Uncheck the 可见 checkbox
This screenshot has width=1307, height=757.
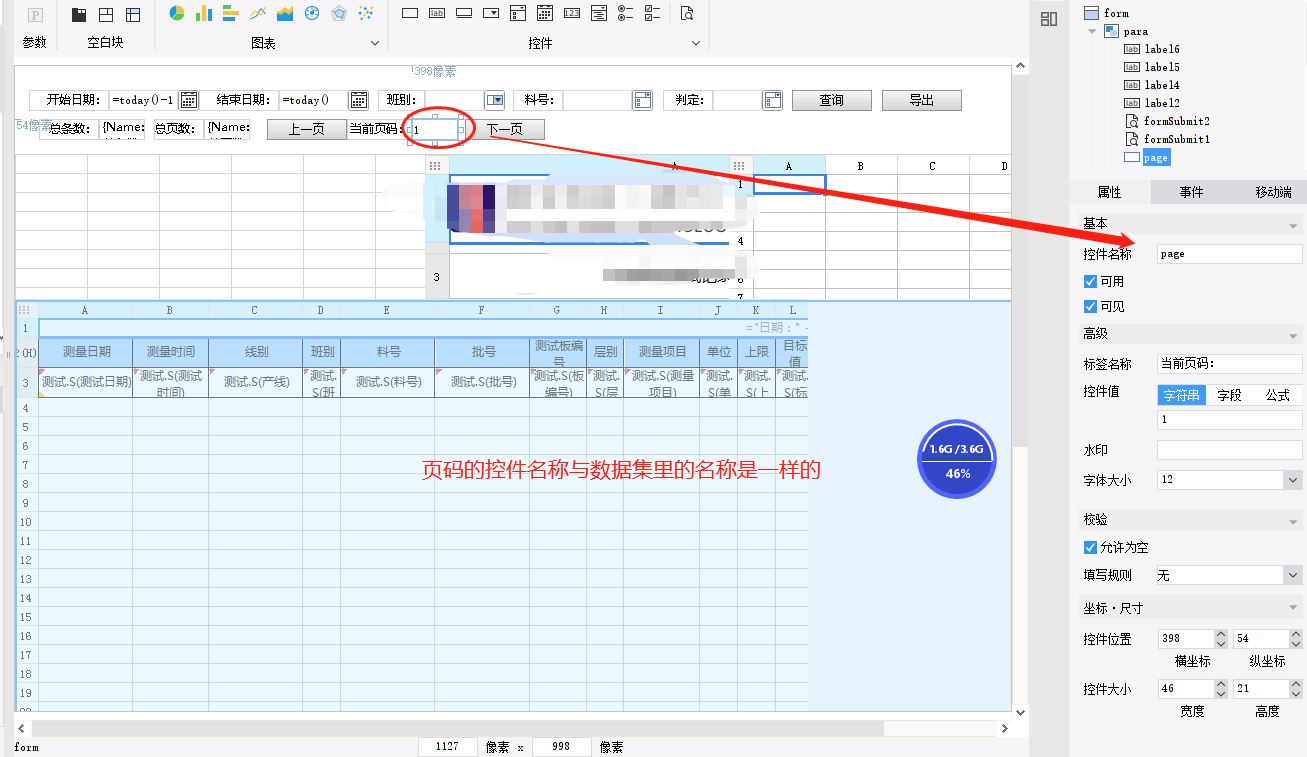(1091, 306)
